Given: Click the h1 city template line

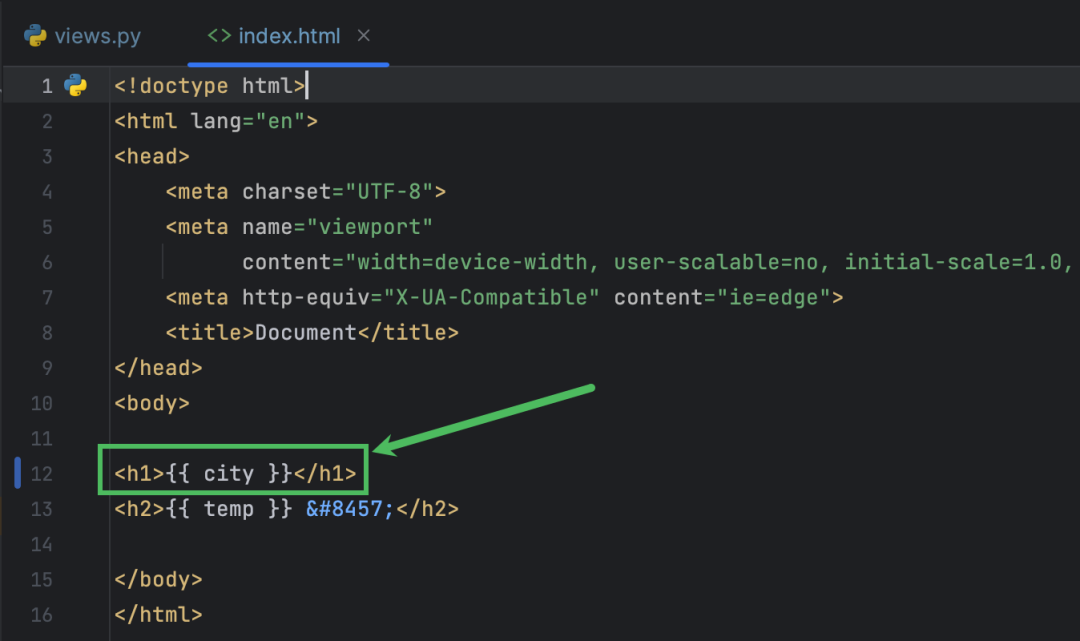Looking at the screenshot, I should [x=235, y=474].
